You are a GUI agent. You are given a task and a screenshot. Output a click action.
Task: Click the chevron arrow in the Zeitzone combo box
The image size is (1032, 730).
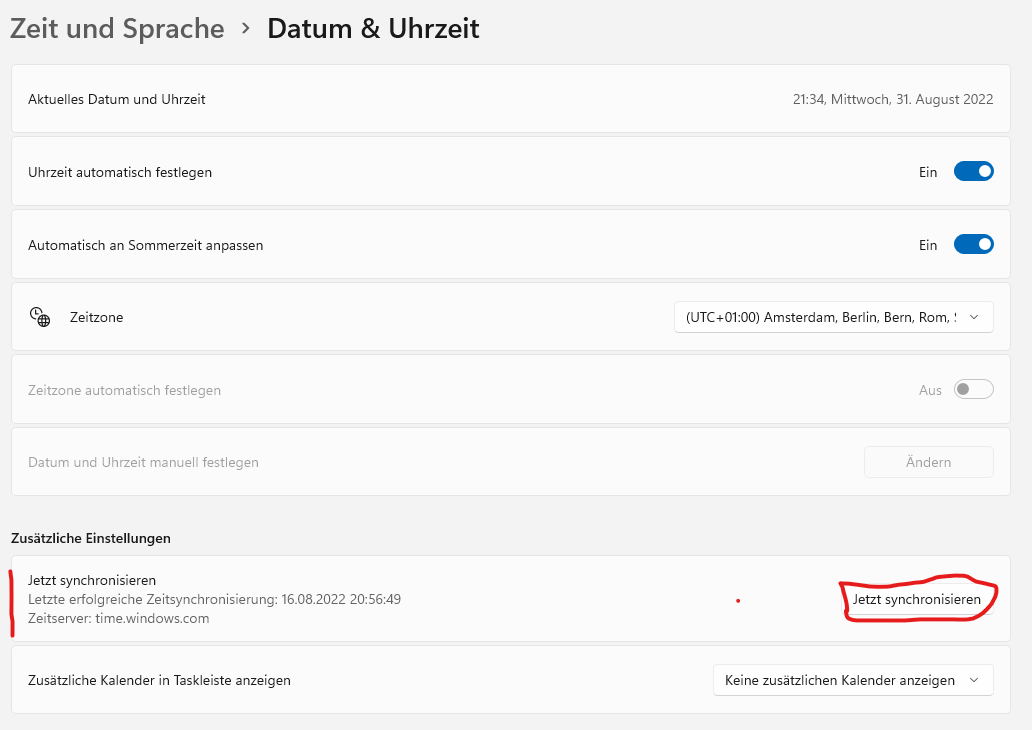pos(974,317)
